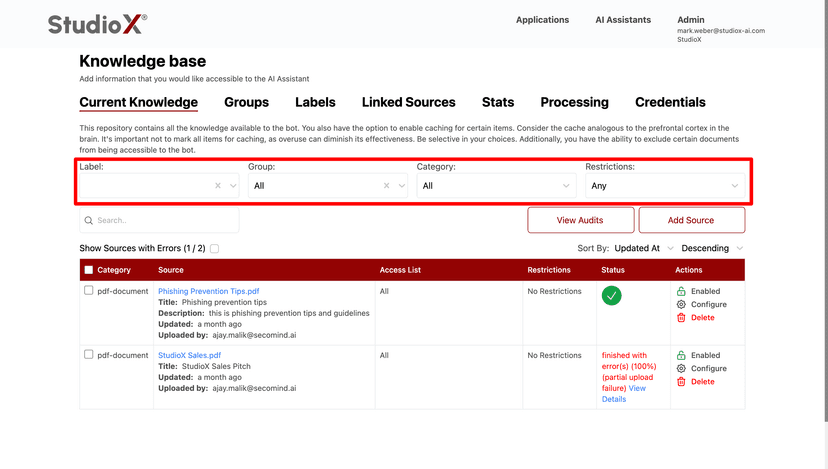Switch to the Current Knowledge tab

[138, 102]
